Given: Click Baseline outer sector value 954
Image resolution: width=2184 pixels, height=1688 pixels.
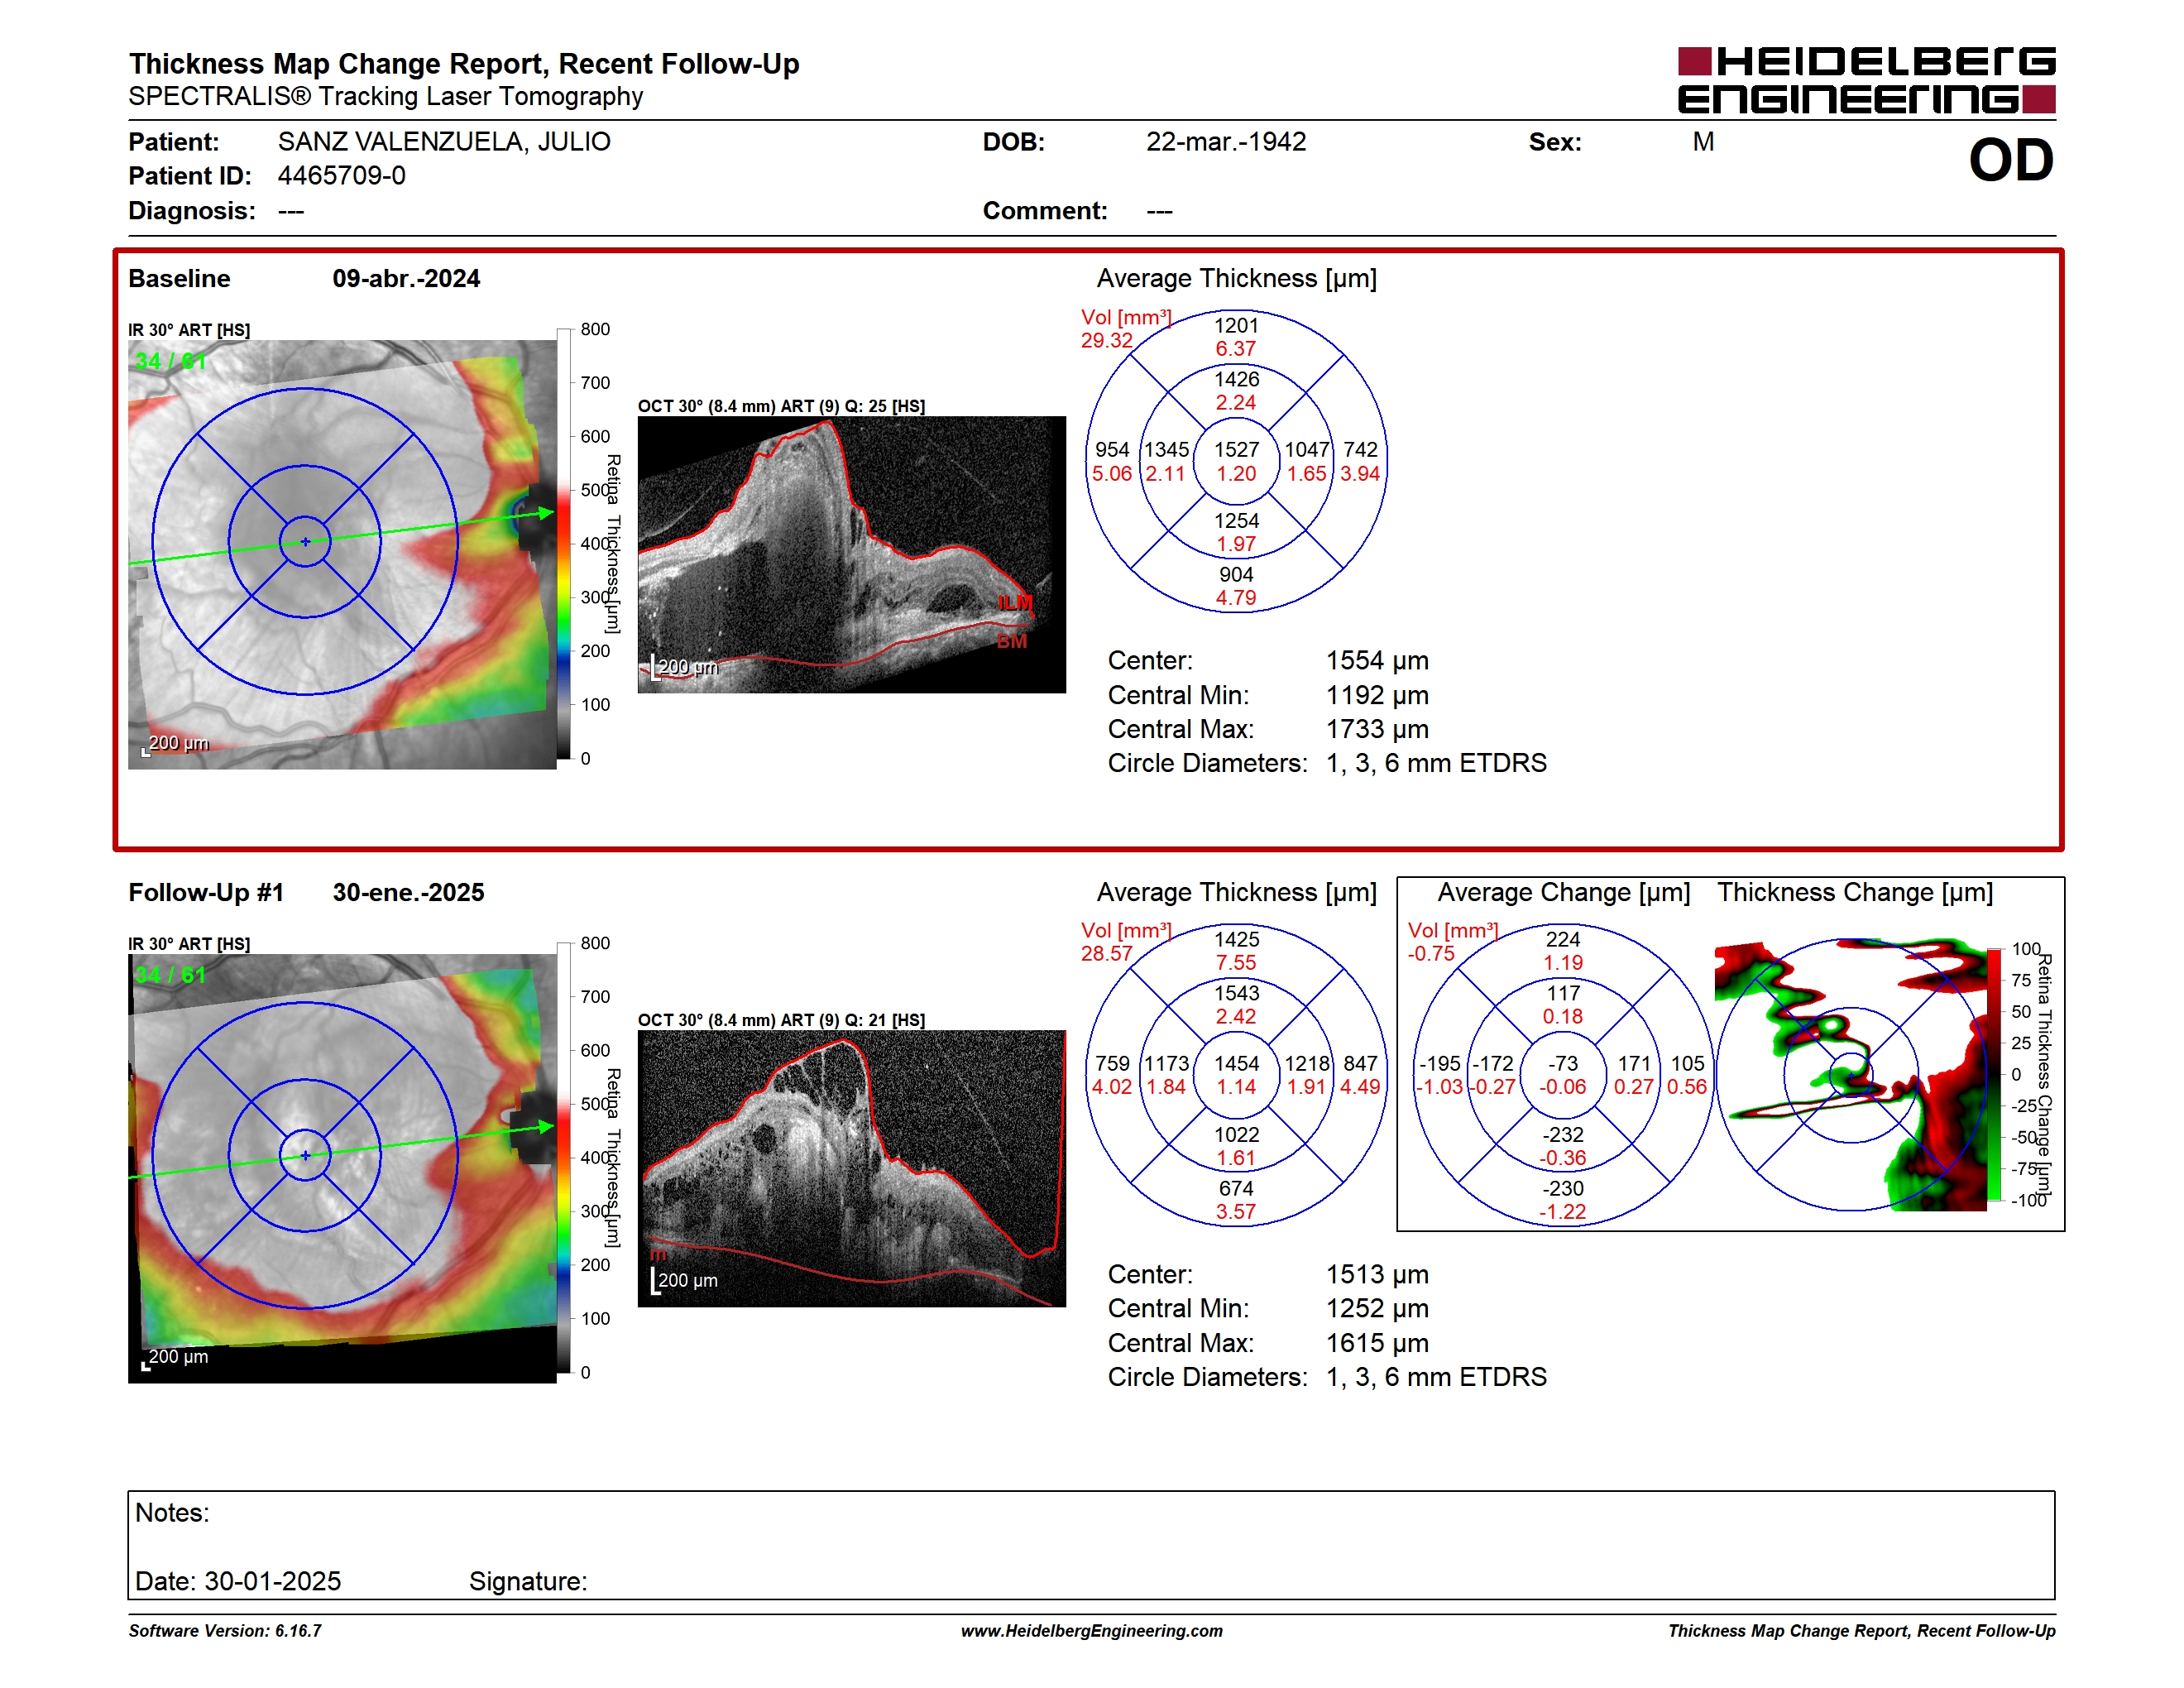Looking at the screenshot, I should (x=1112, y=450).
